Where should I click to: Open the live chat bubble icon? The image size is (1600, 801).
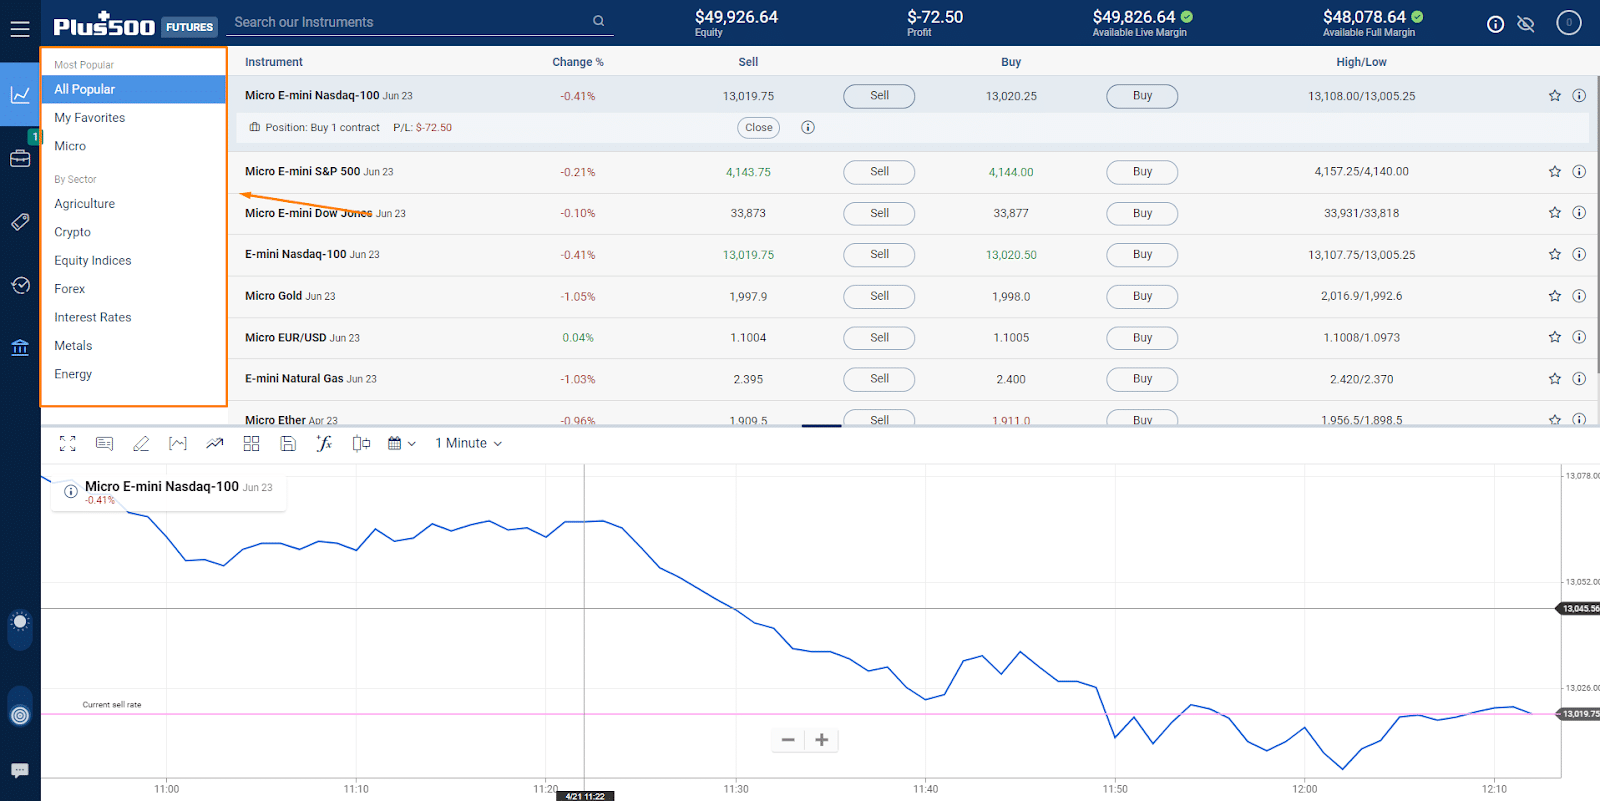20,770
